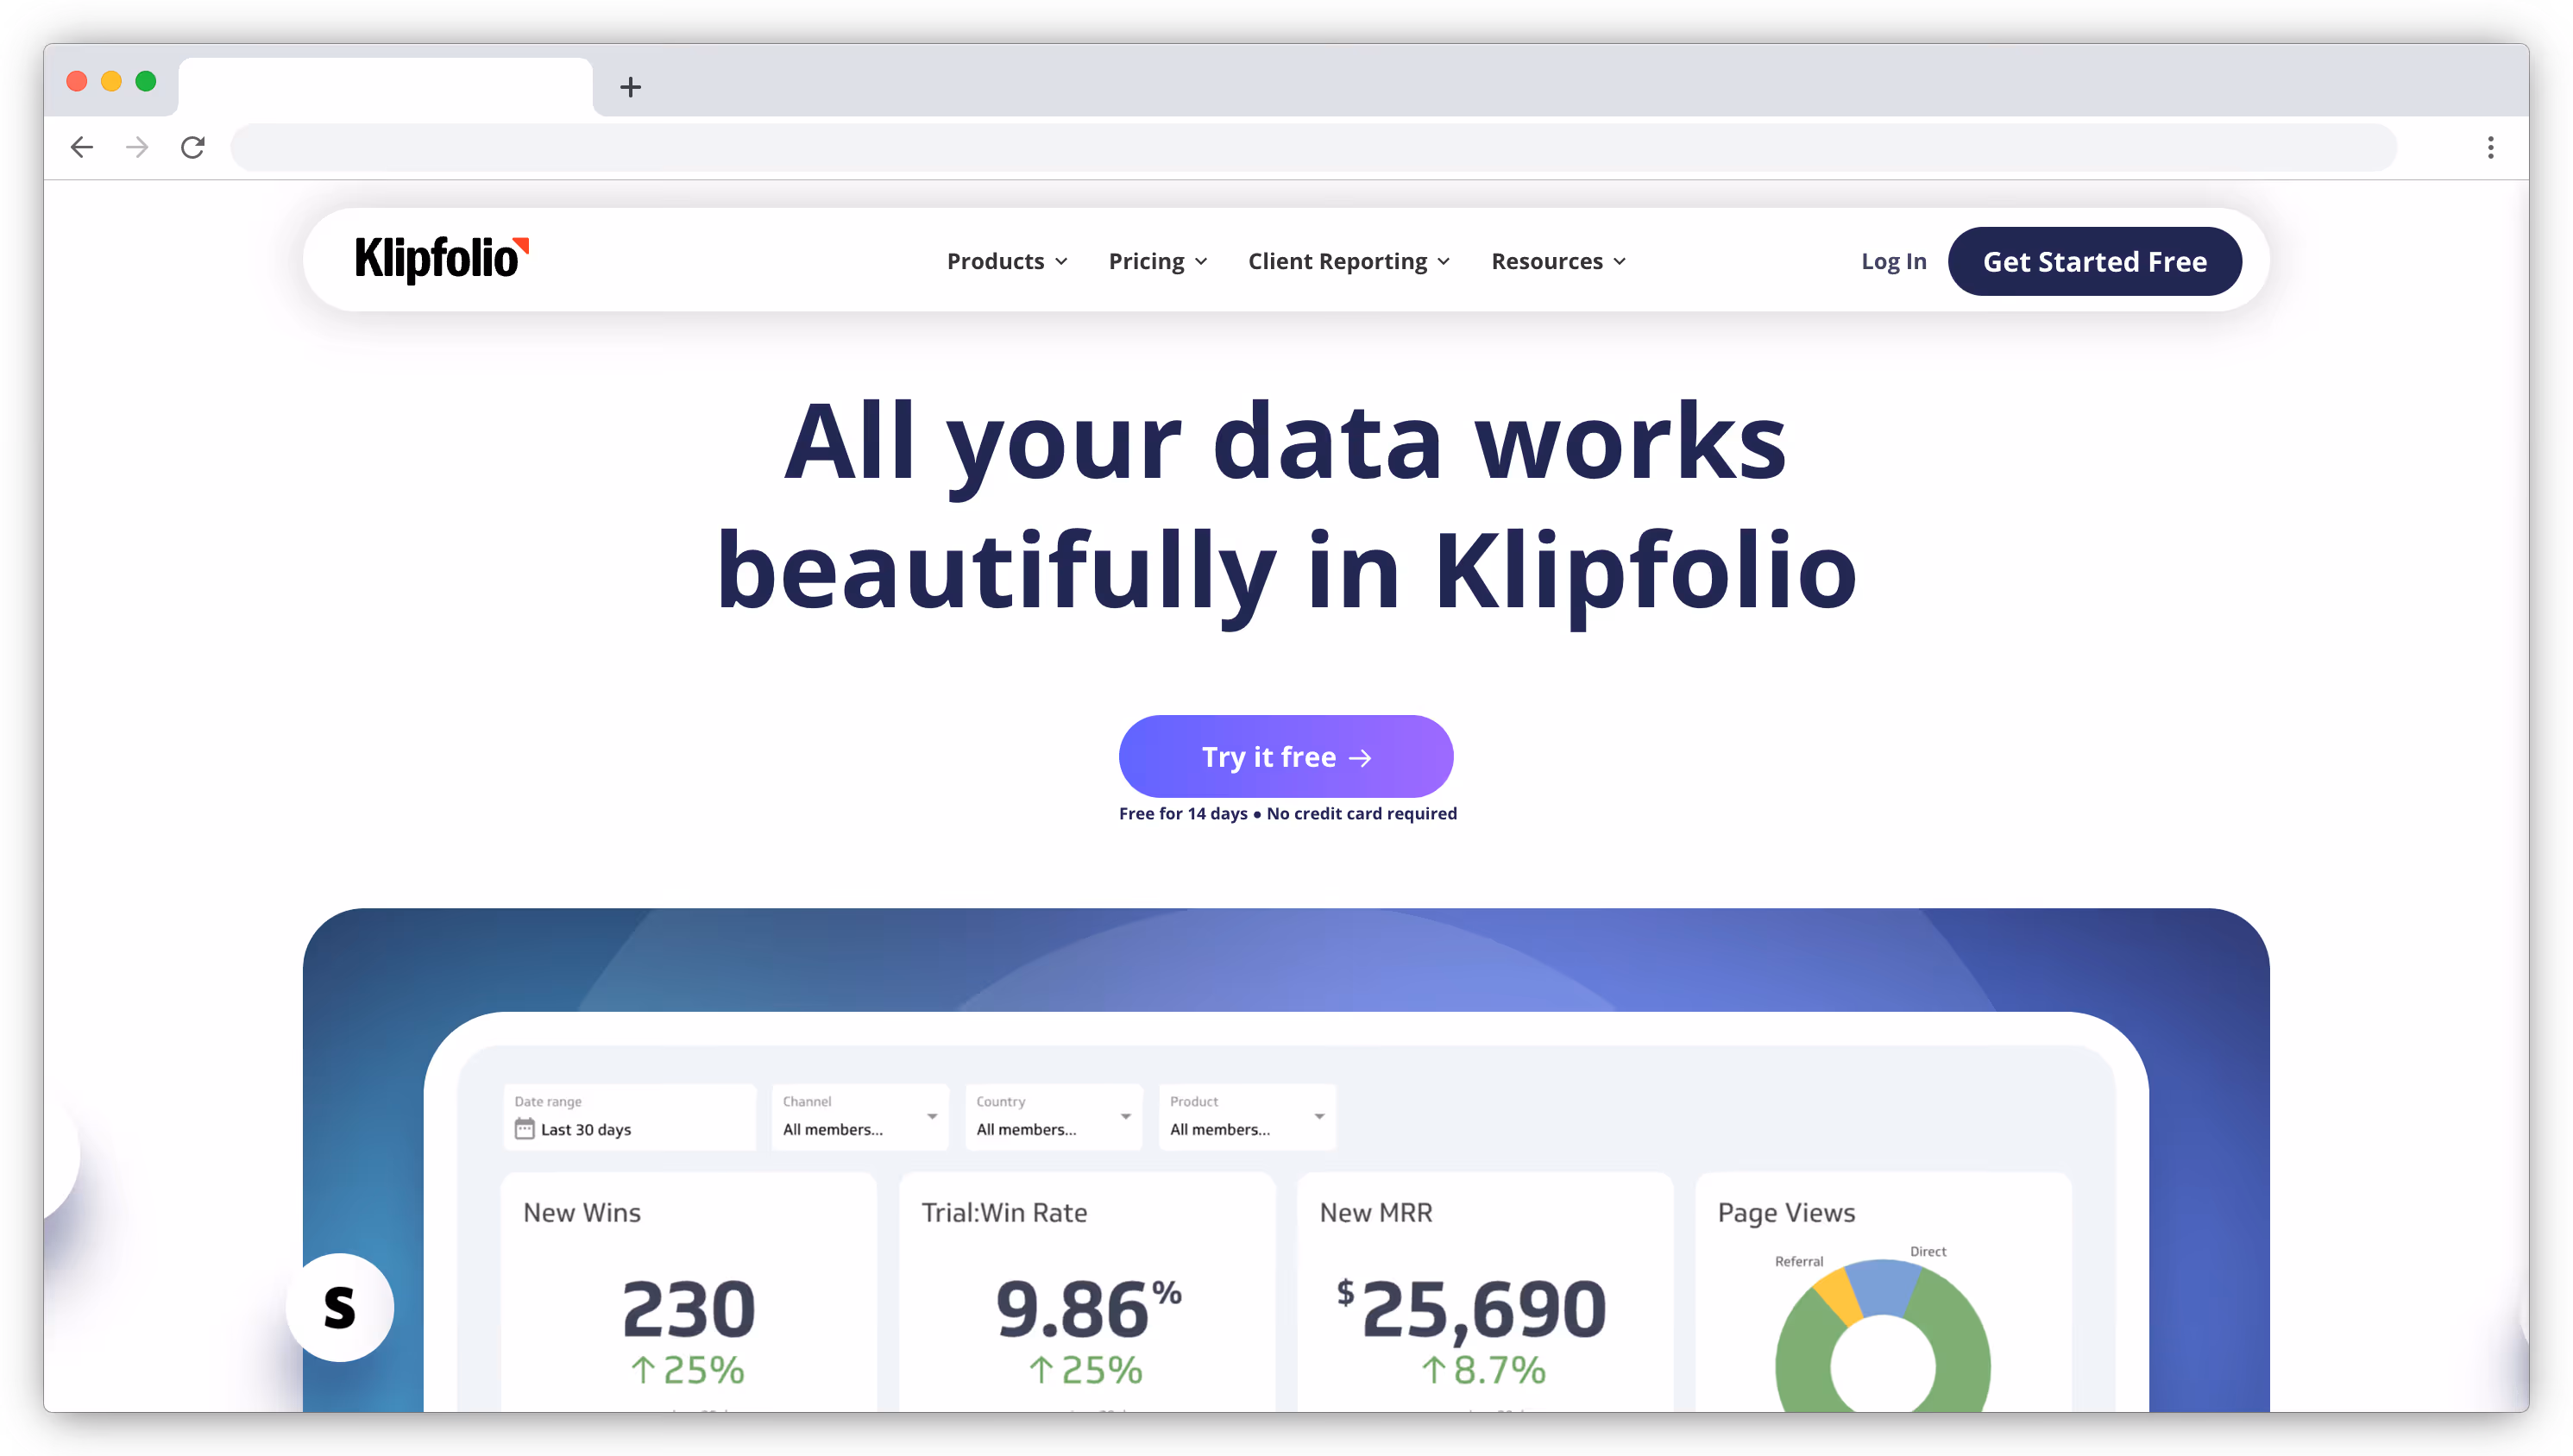The width and height of the screenshot is (2573, 1456).
Task: Reload the page
Action: coord(193,147)
